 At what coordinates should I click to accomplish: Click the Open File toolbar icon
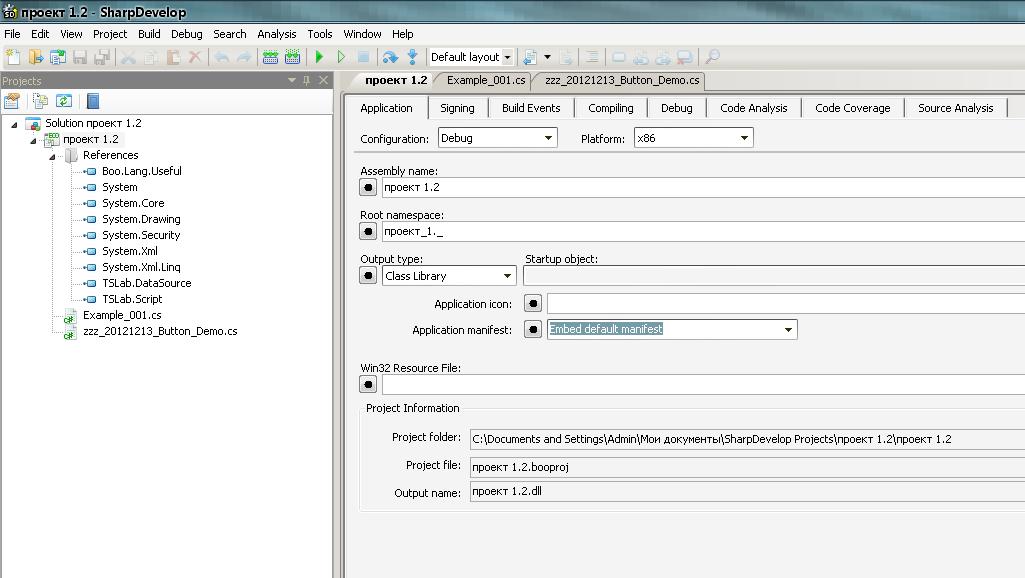36,58
